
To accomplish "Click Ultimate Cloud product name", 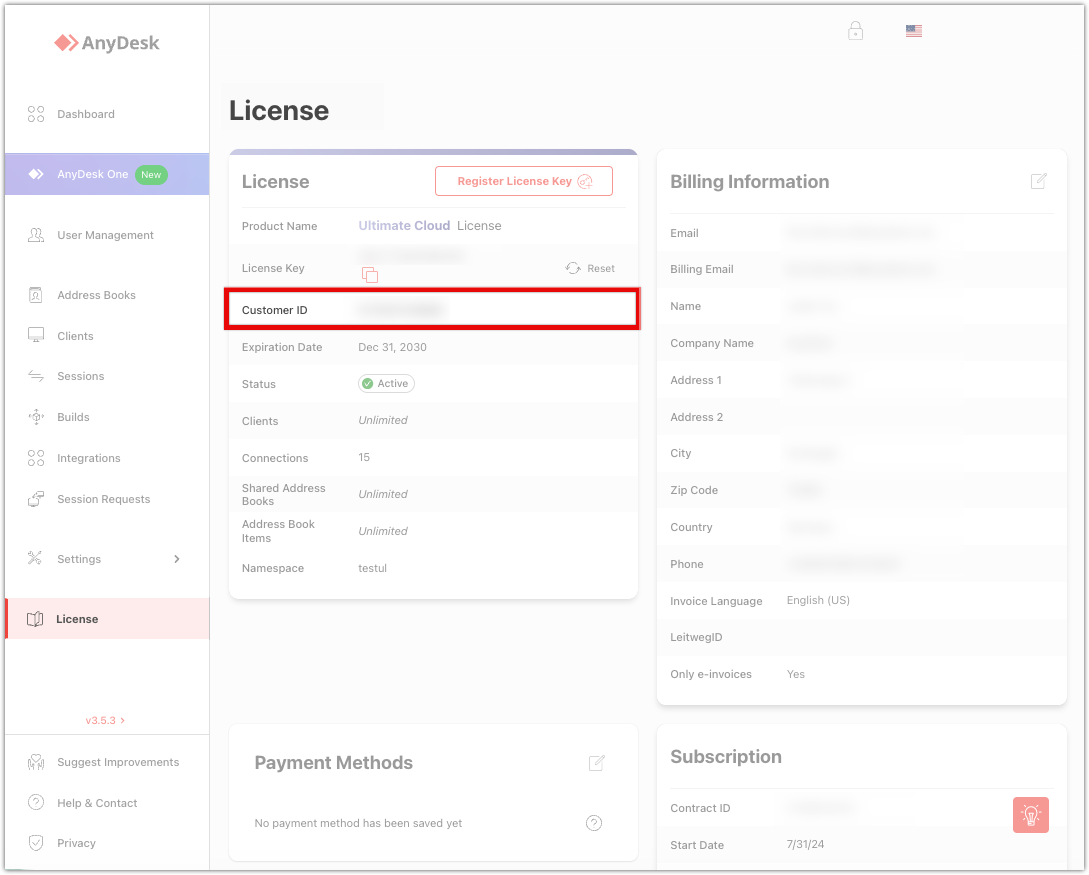I will tap(404, 226).
